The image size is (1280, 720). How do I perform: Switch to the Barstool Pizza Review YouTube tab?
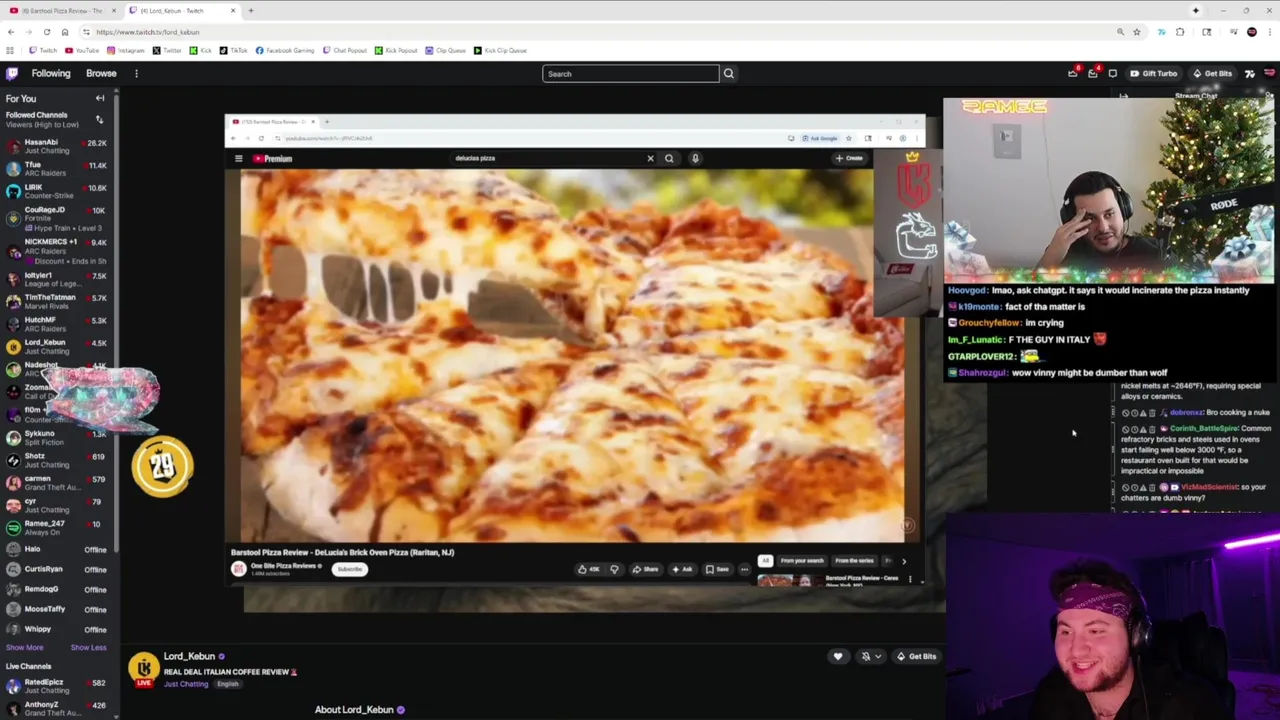(x=62, y=10)
